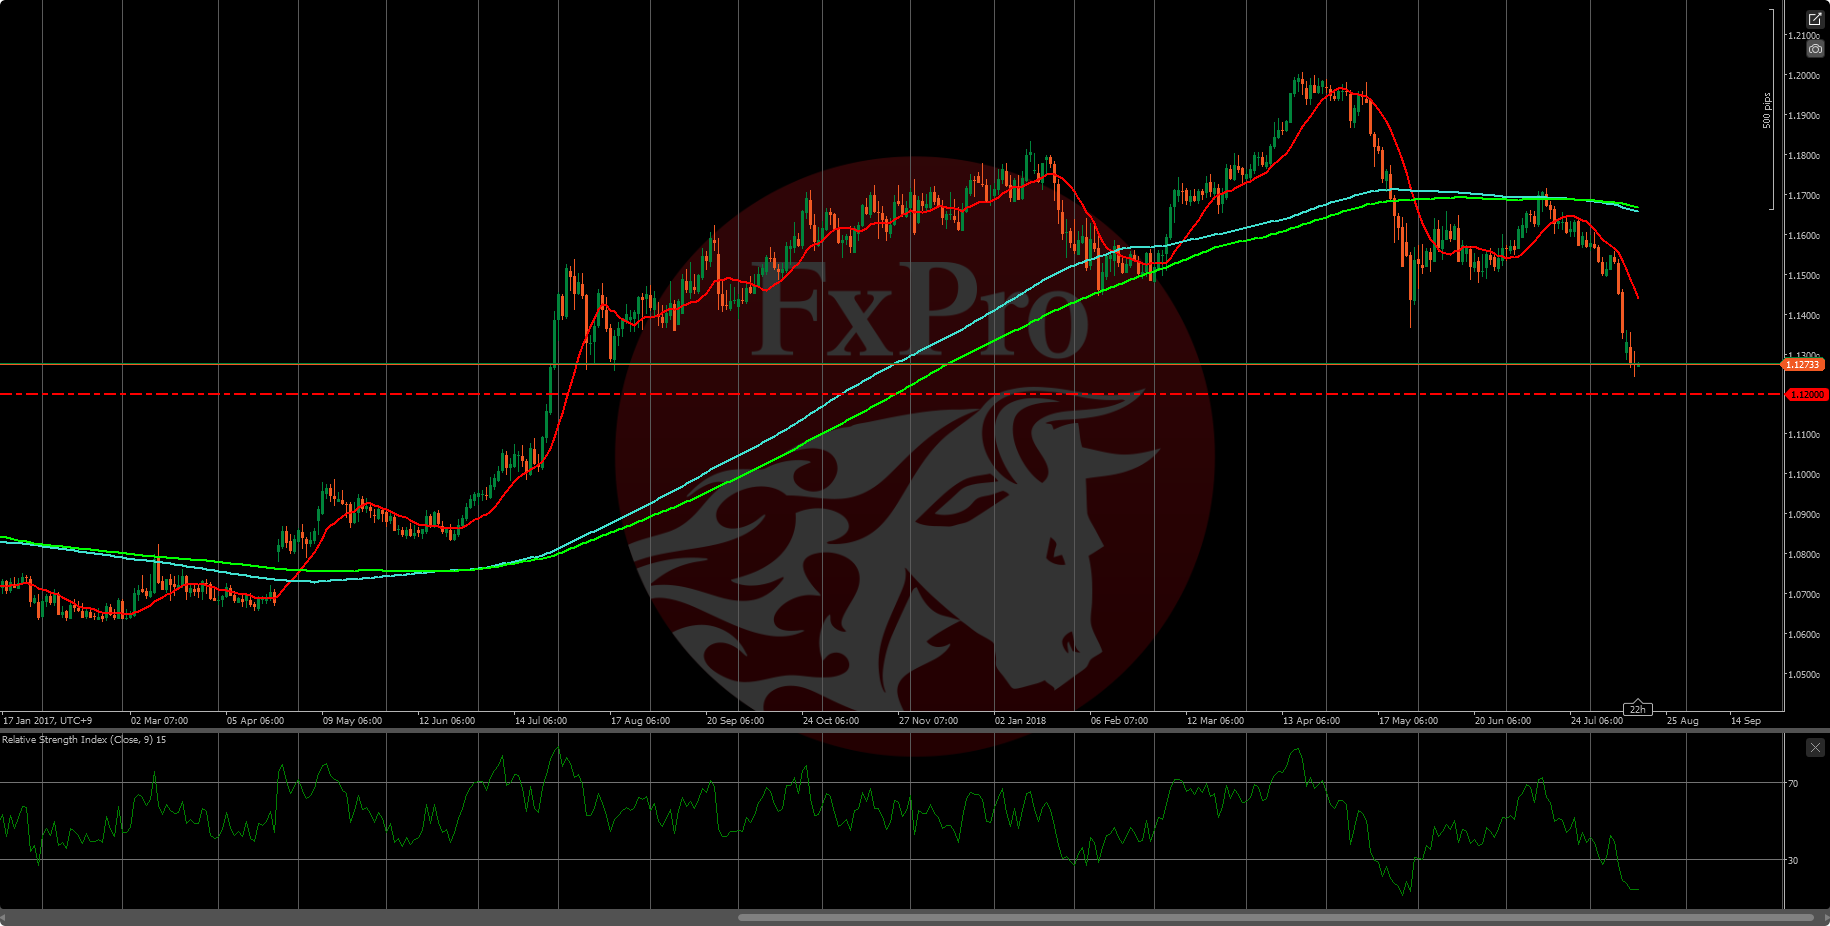Screen dimensions: 1830x926
Task: Click the 1.2000 price axis label
Action: coord(1804,76)
